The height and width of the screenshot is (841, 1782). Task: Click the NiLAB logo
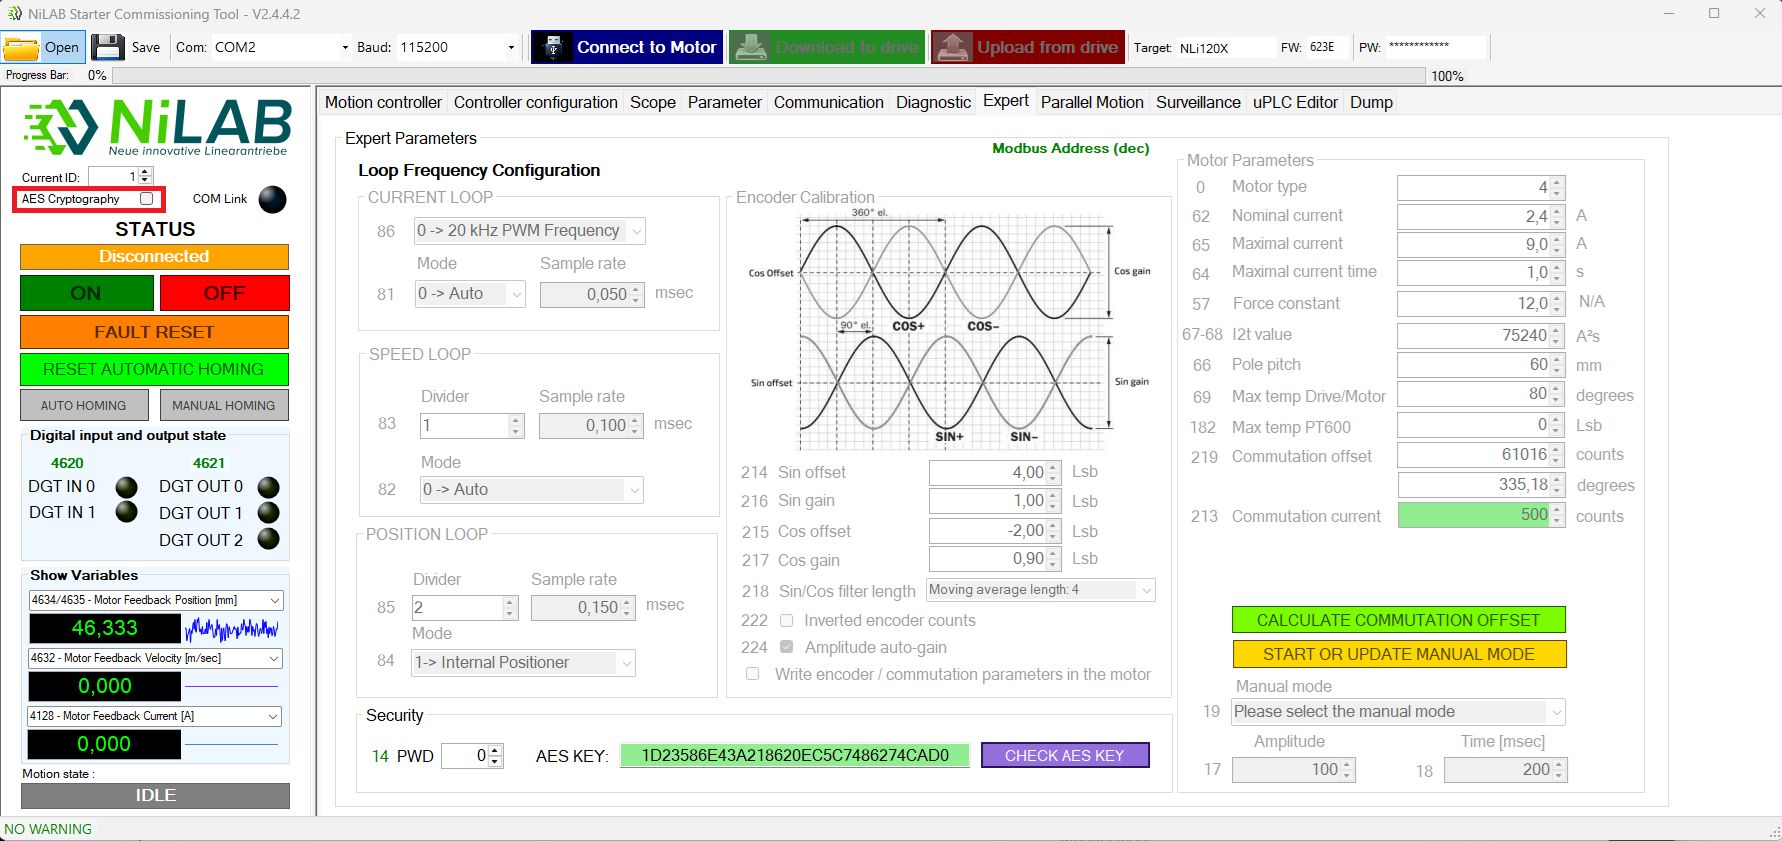tap(156, 127)
